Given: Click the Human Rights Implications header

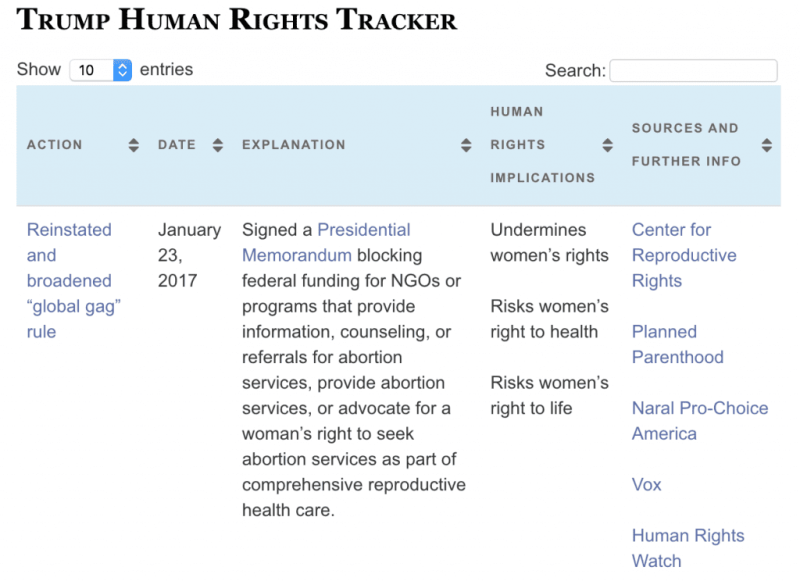Looking at the screenshot, I should pyautogui.click(x=543, y=145).
